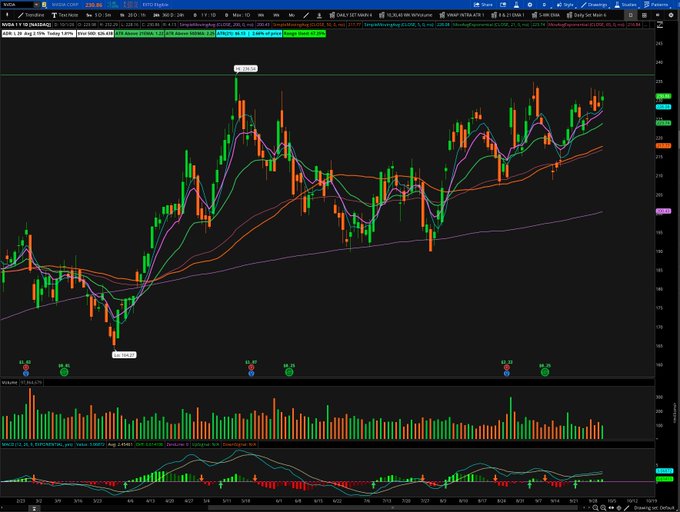Load the 10,30,40 WK W/Volume study set
The width and height of the screenshot is (680, 512).
(406, 15)
